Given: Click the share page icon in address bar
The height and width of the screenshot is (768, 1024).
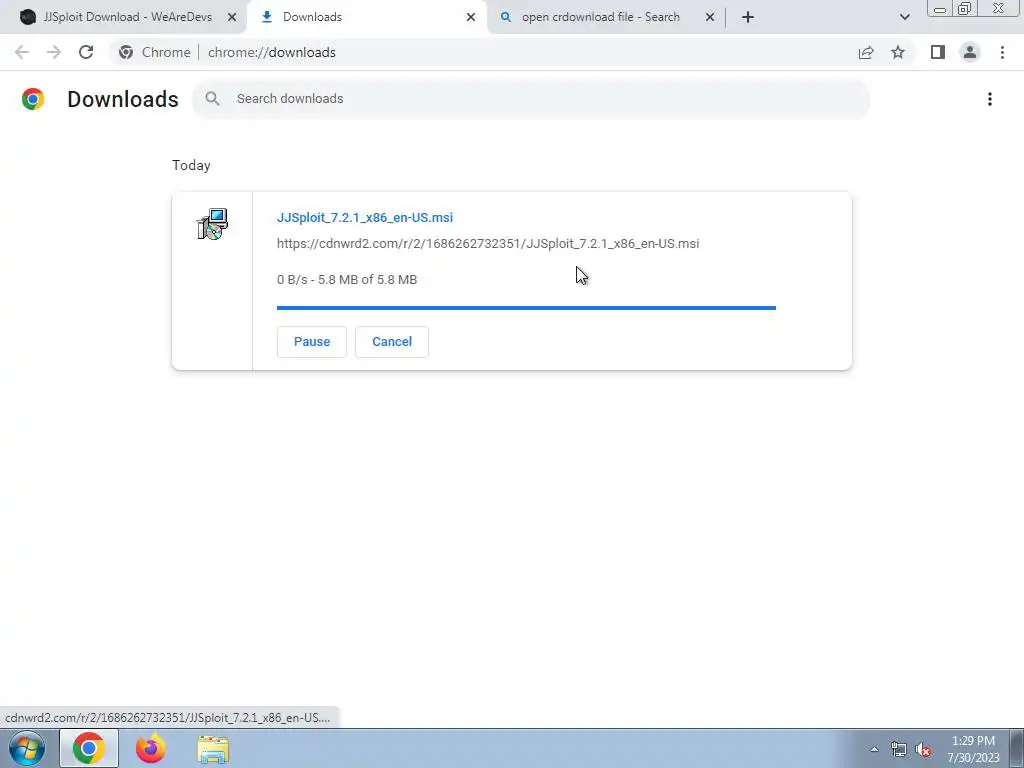Looking at the screenshot, I should click(x=866, y=52).
